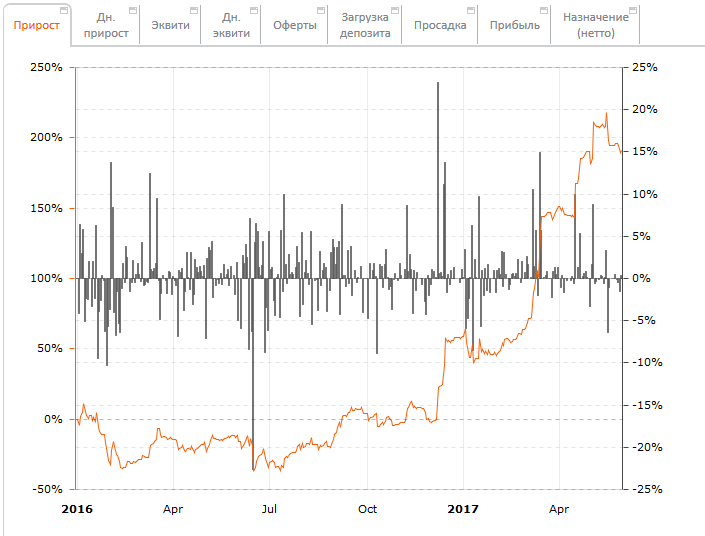Switch to the Дн. прирост tab
The width and height of the screenshot is (705, 536).
click(106, 25)
